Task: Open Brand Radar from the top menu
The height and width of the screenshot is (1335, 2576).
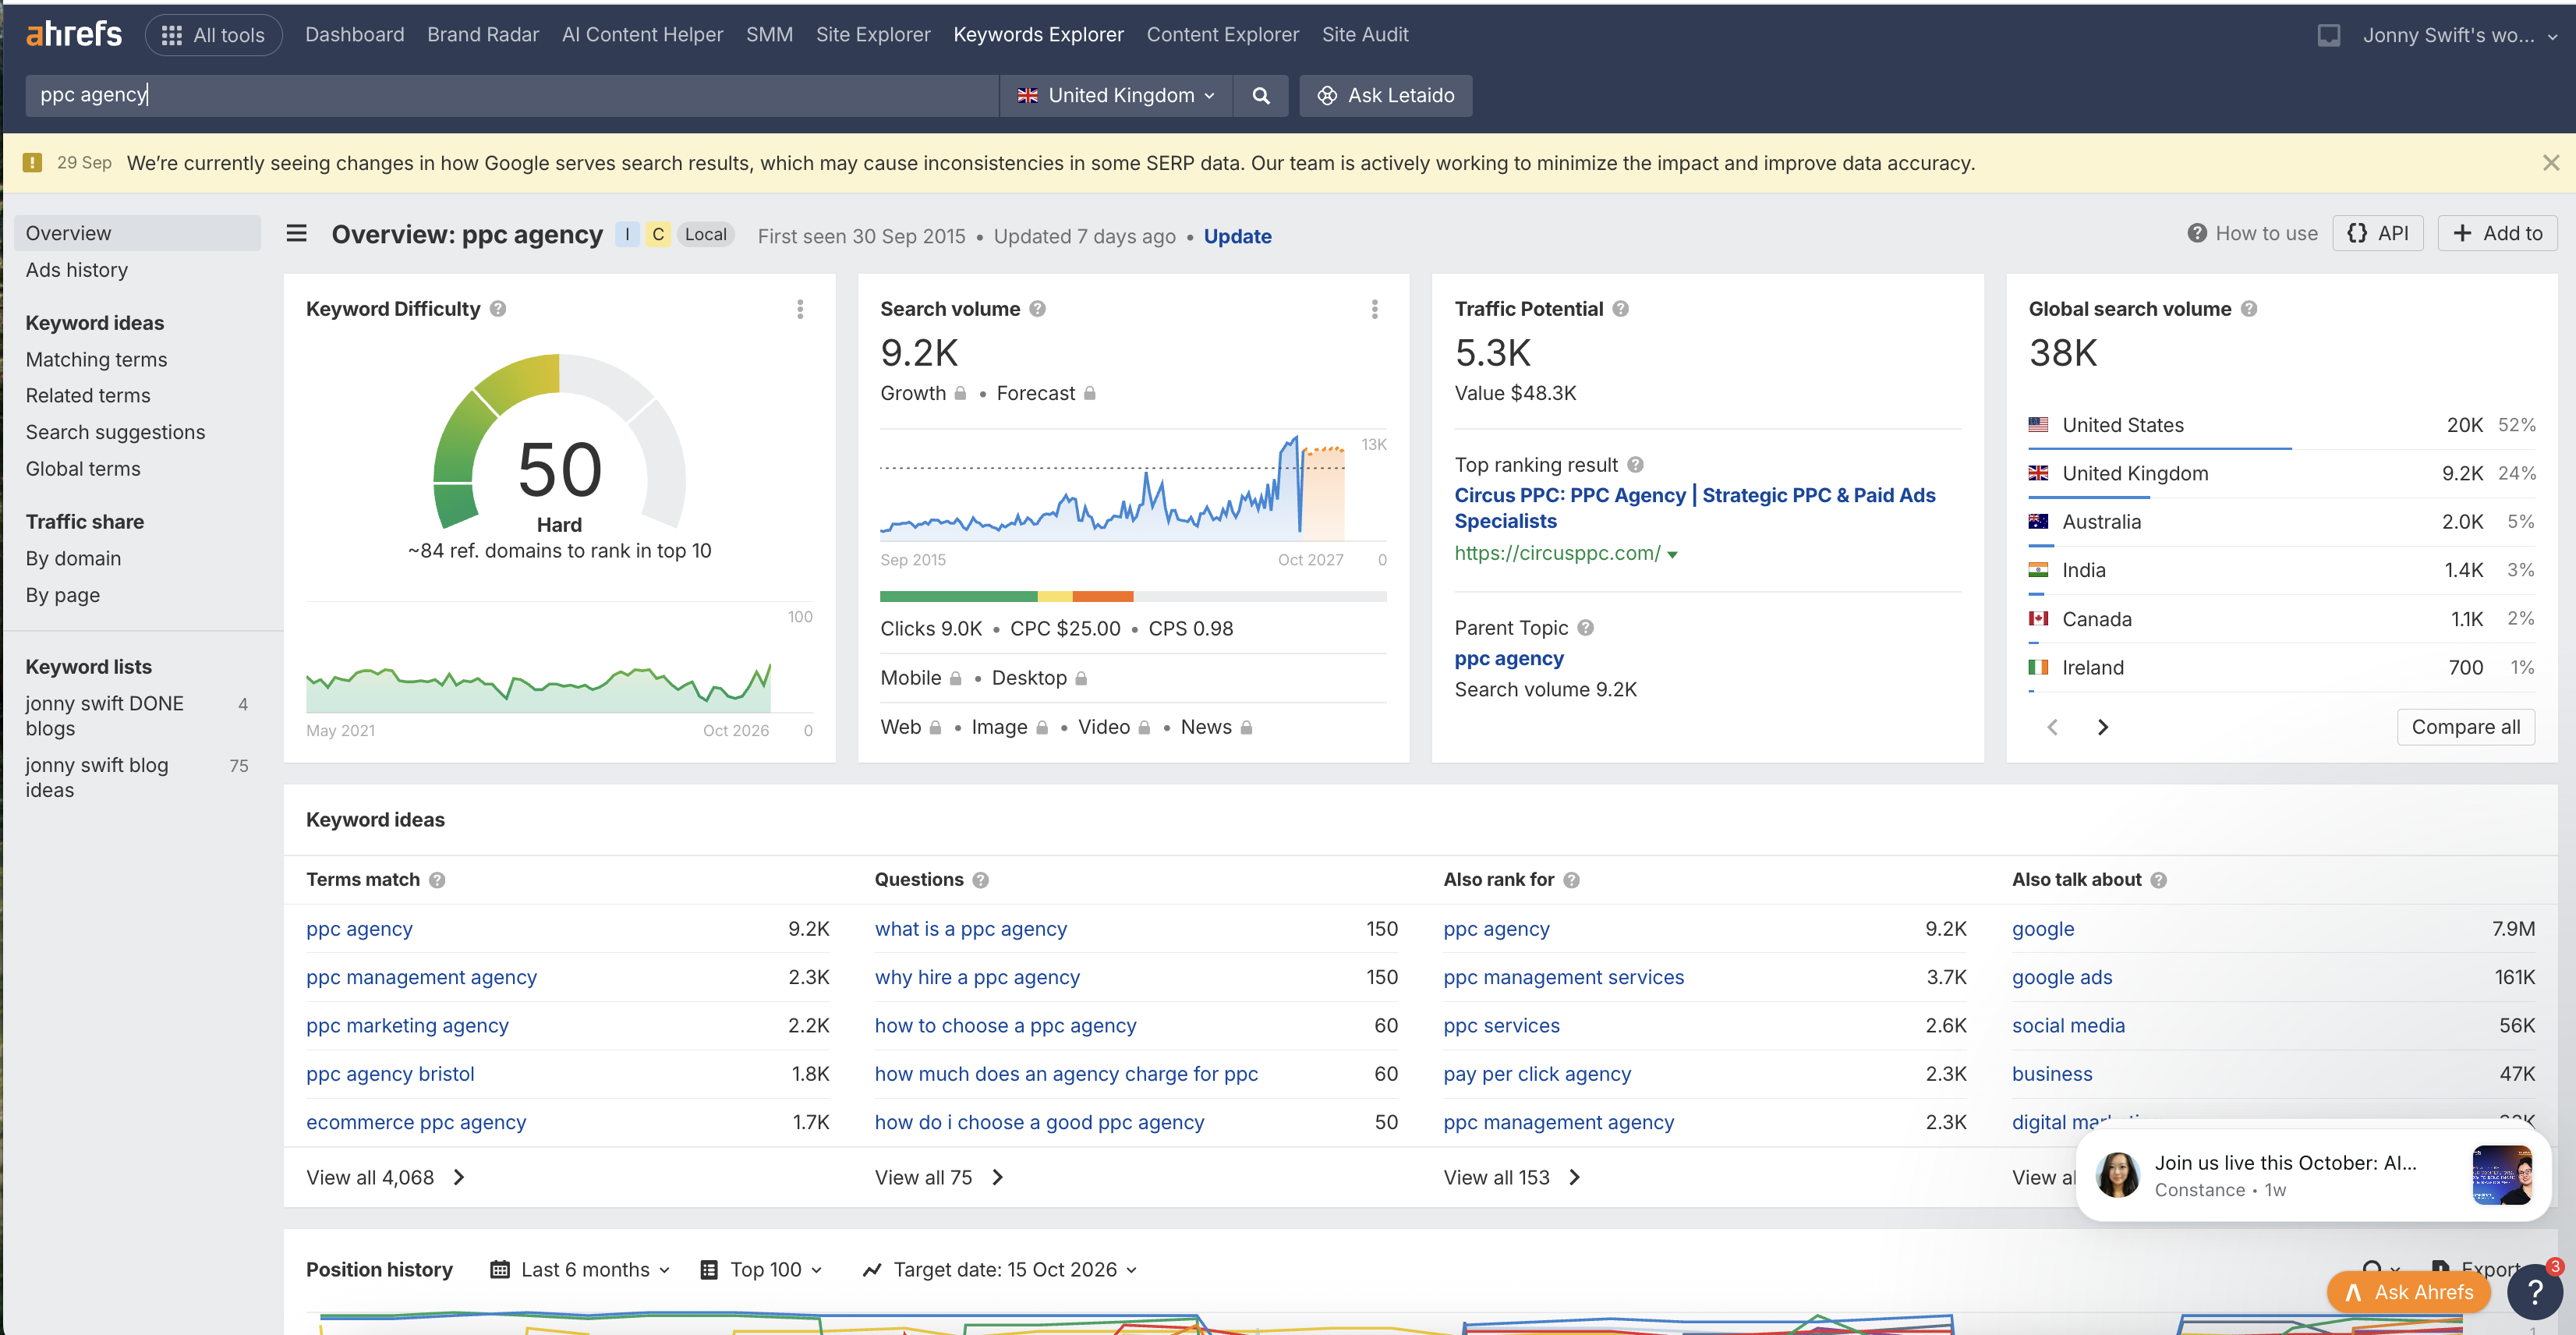Action: click(x=482, y=35)
